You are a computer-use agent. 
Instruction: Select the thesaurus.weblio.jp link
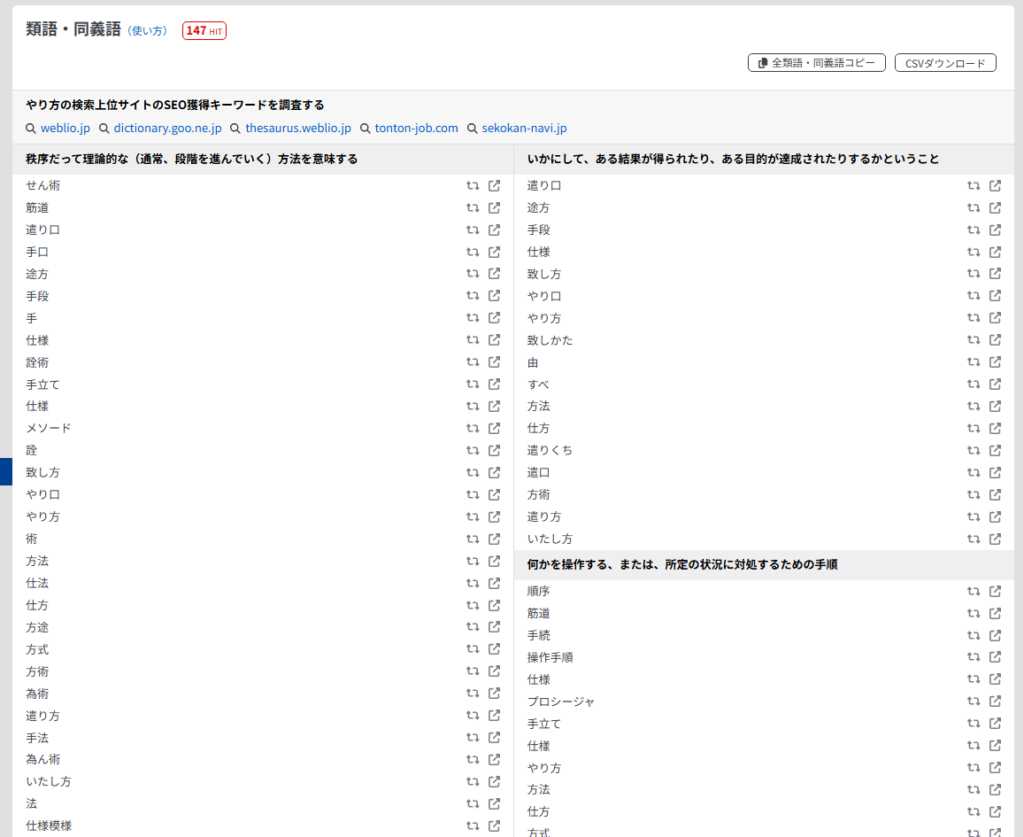298,128
